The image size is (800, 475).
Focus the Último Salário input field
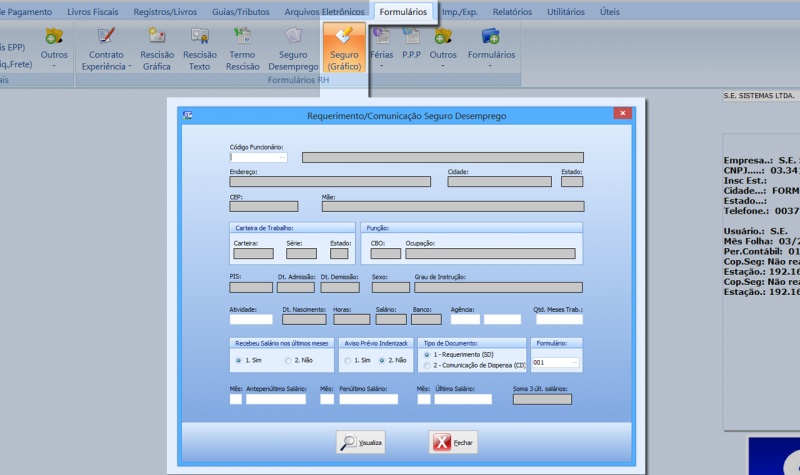tap(463, 399)
